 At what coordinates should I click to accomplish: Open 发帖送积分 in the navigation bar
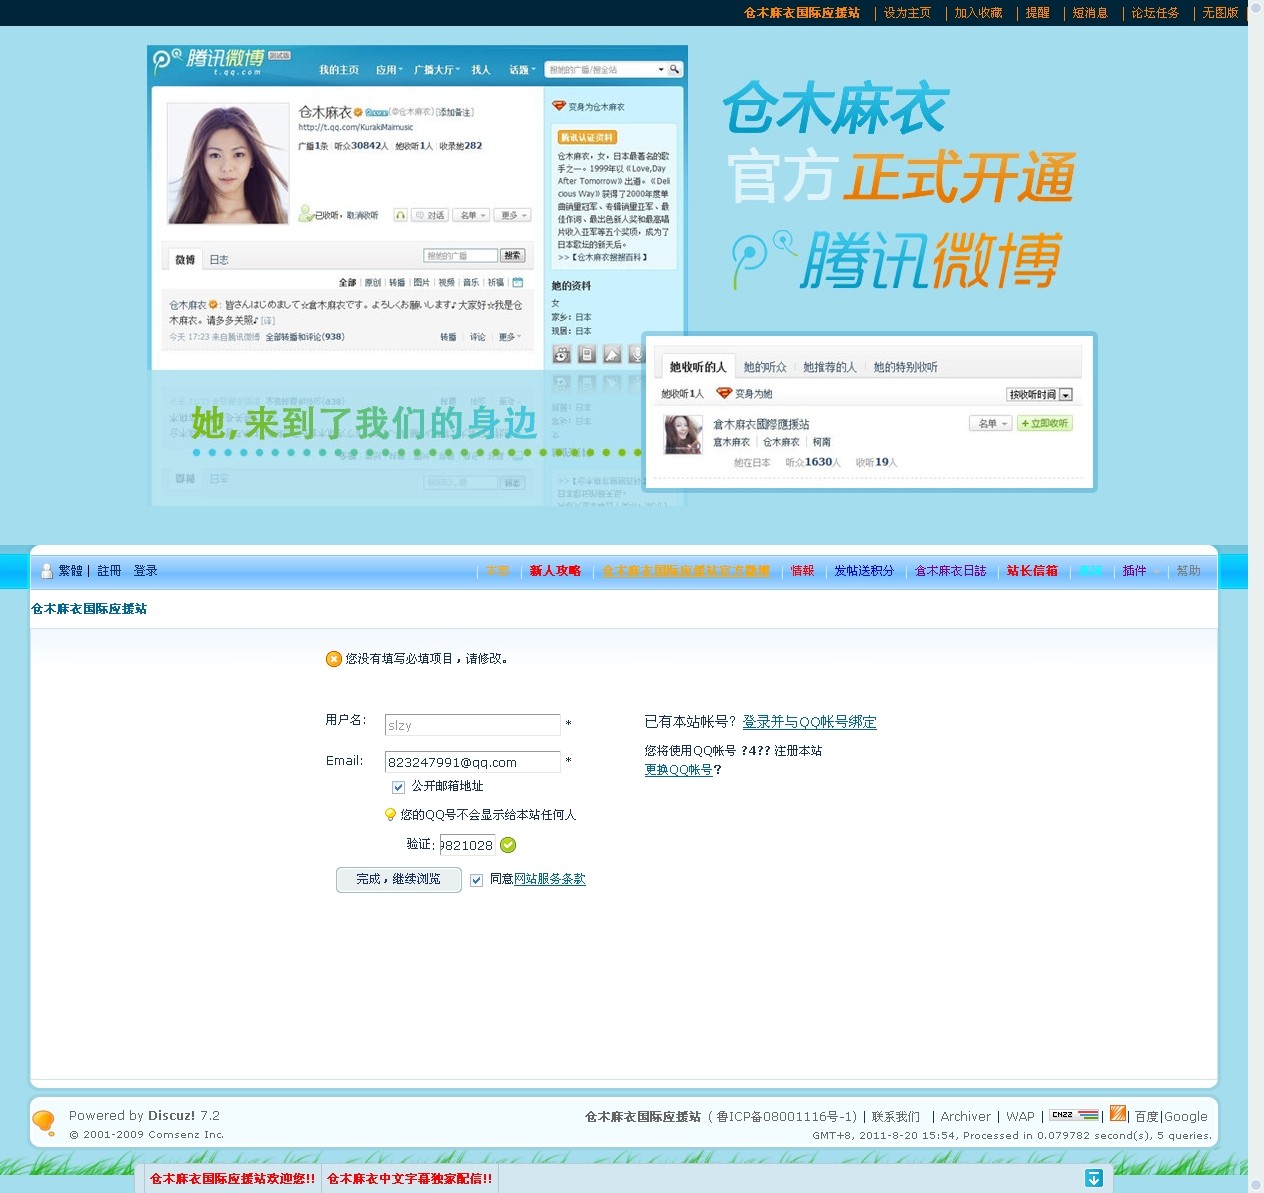(864, 571)
